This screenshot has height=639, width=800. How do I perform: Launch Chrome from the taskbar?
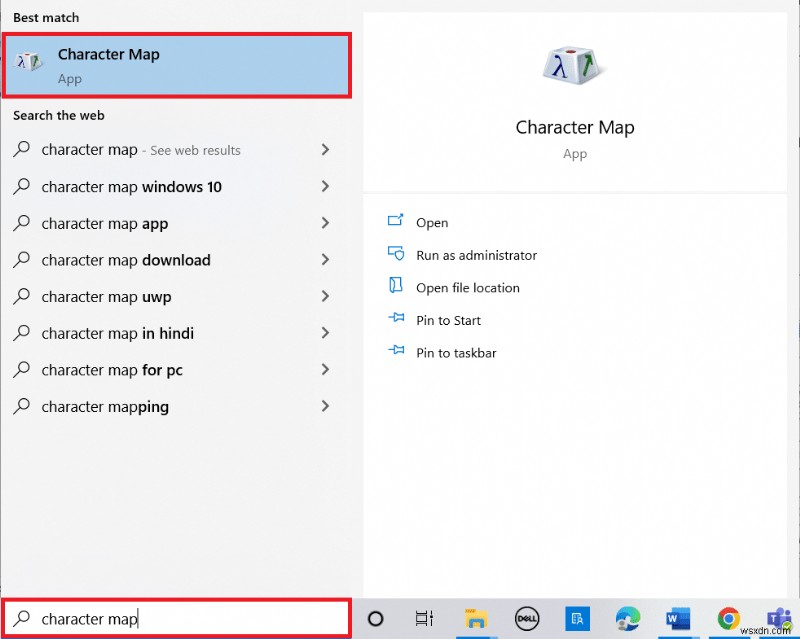tap(727, 618)
